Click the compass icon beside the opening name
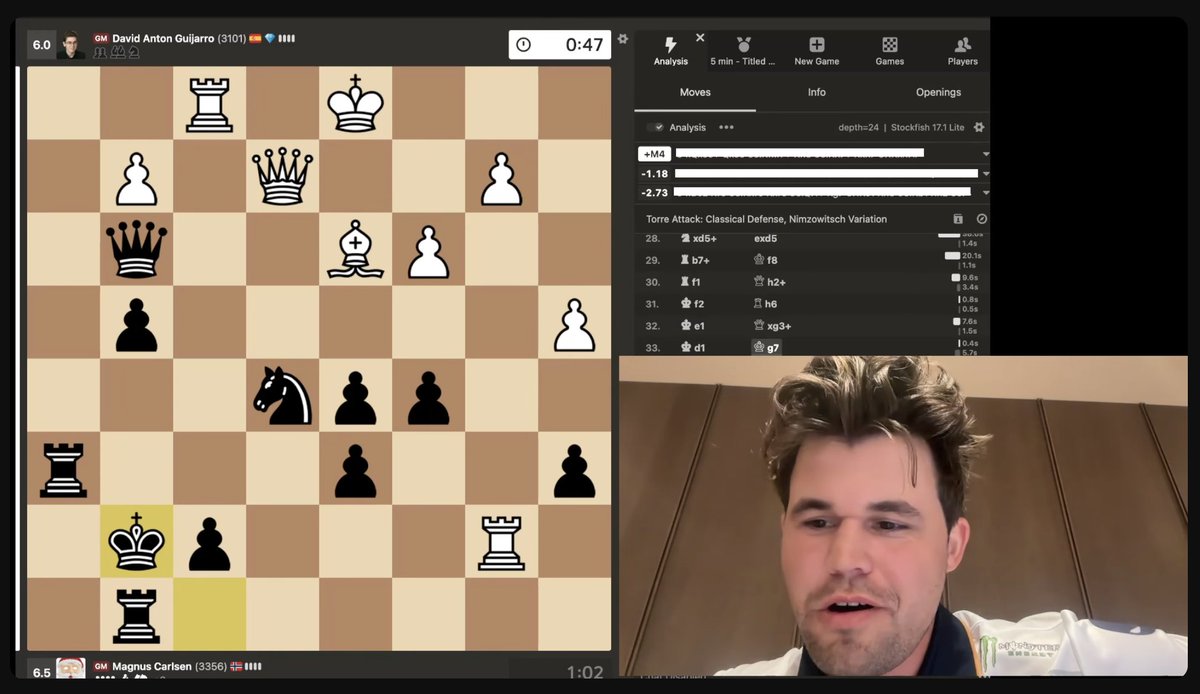 coord(981,219)
